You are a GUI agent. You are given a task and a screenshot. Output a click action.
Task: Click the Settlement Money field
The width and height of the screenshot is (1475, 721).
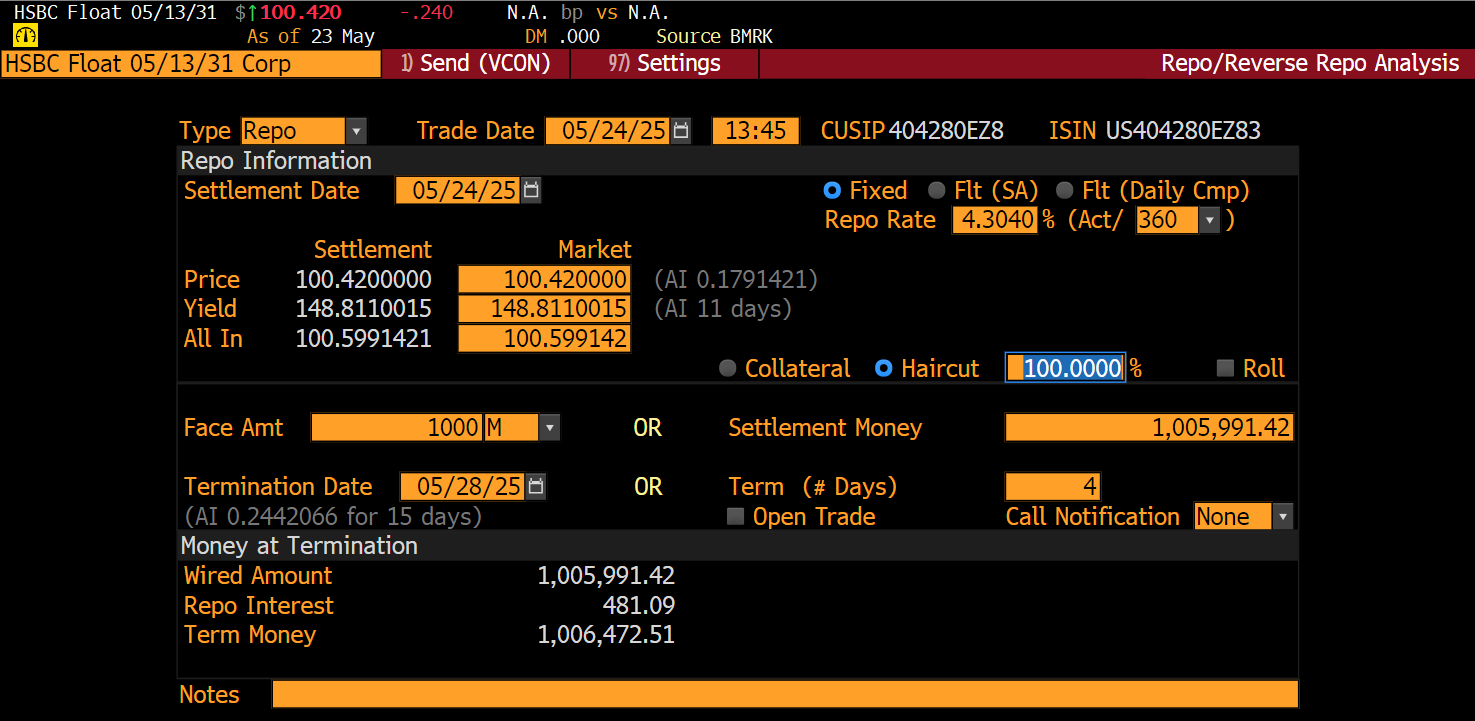1149,428
